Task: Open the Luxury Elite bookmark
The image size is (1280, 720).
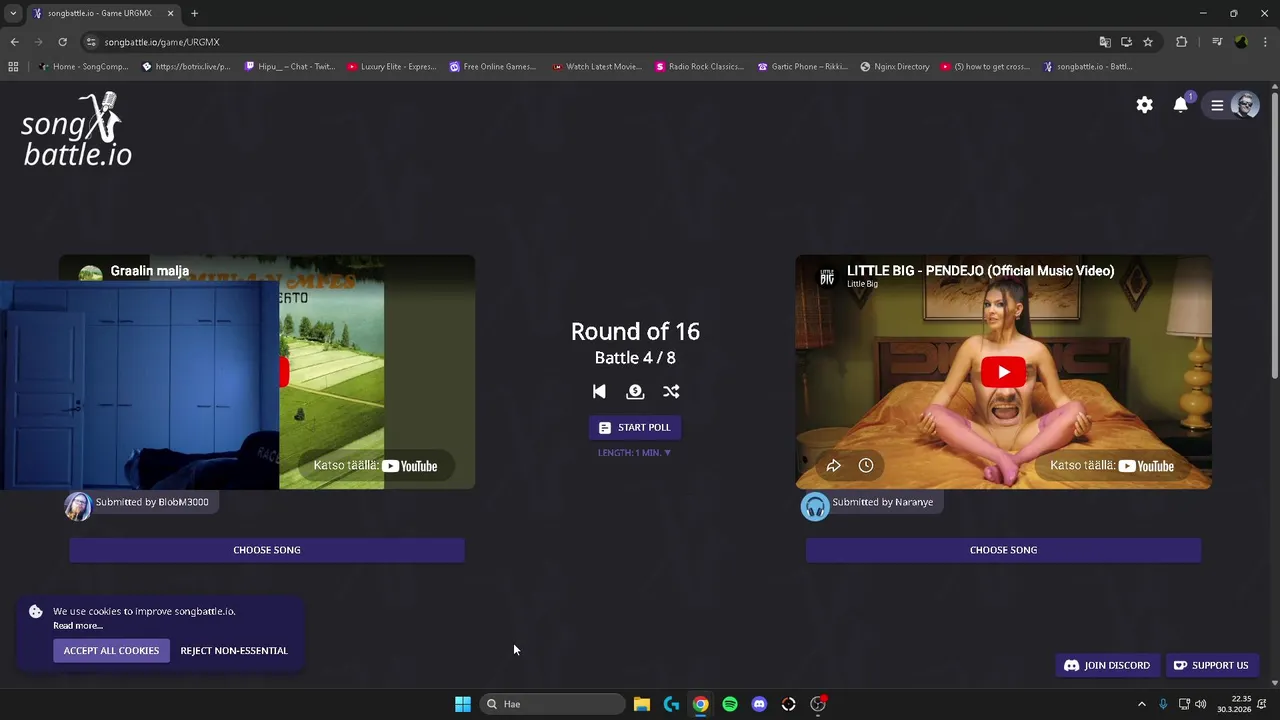Action: [392, 67]
